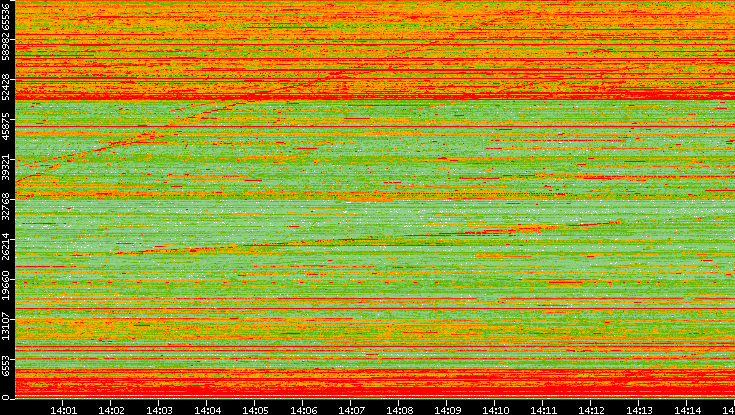Click the 14:01 time axis label
Image resolution: width=735 pixels, height=415 pixels.
63,410
